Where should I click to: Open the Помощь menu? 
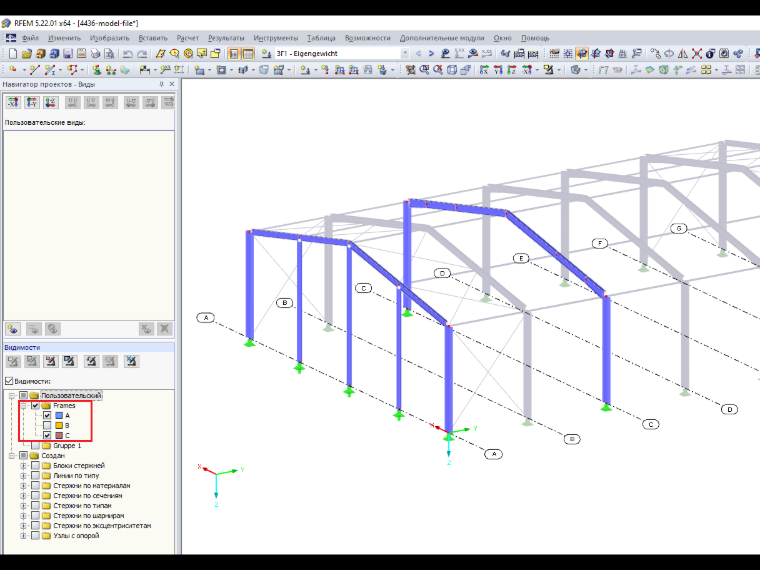[x=535, y=38]
